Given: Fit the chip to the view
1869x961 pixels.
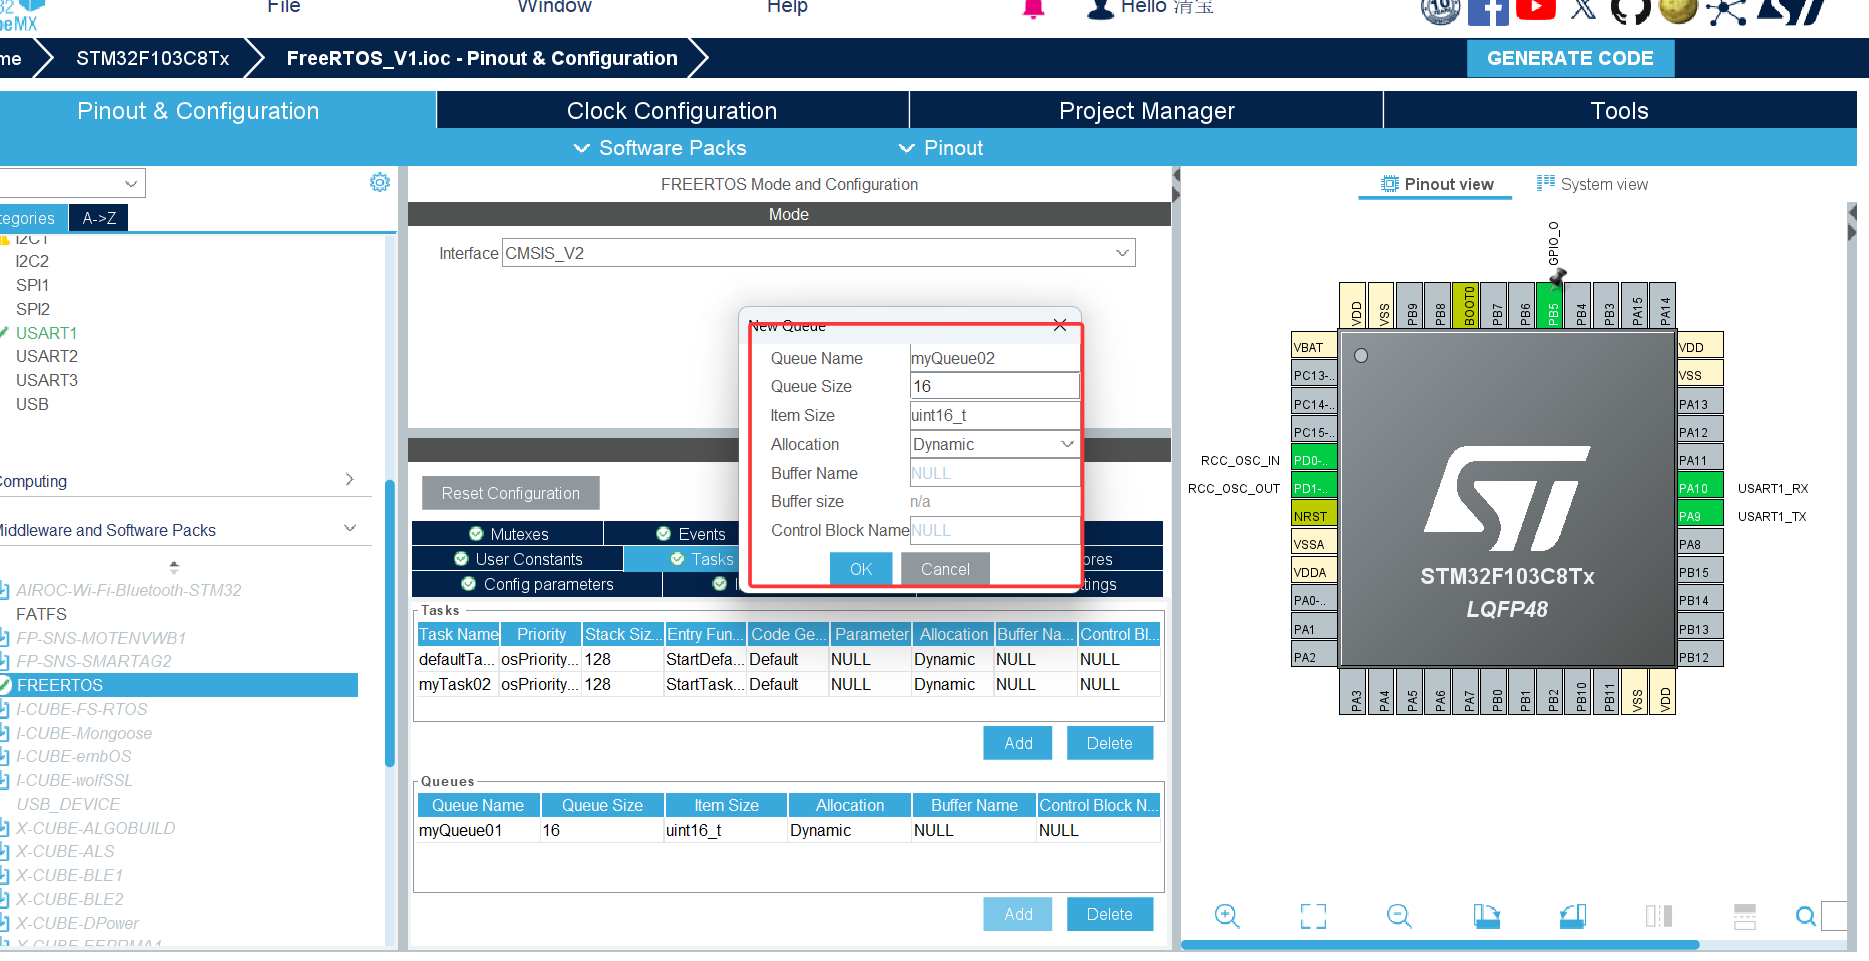Looking at the screenshot, I should click(x=1313, y=915).
